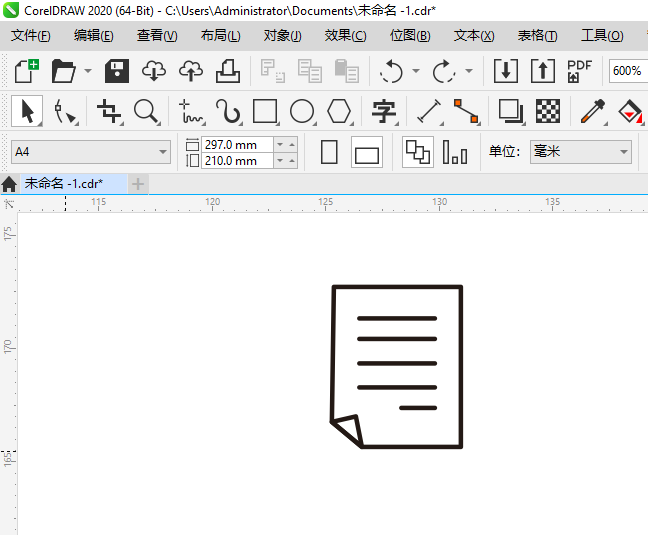Select the Crop tool
The height and width of the screenshot is (535, 648).
click(x=110, y=111)
